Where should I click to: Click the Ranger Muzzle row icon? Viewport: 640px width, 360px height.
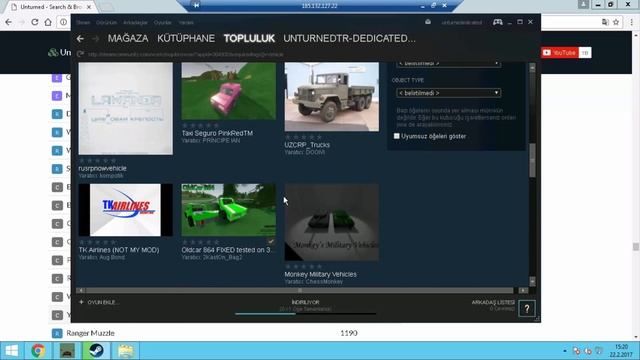(57, 333)
